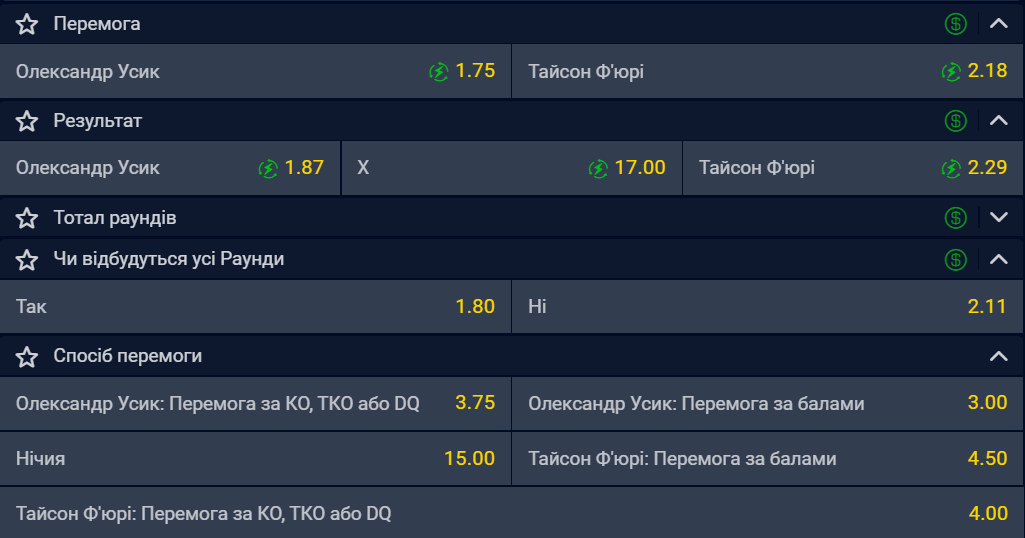
Task: Click dollar icon for Чи відбудуться усі Раунди
Action: [x=956, y=260]
